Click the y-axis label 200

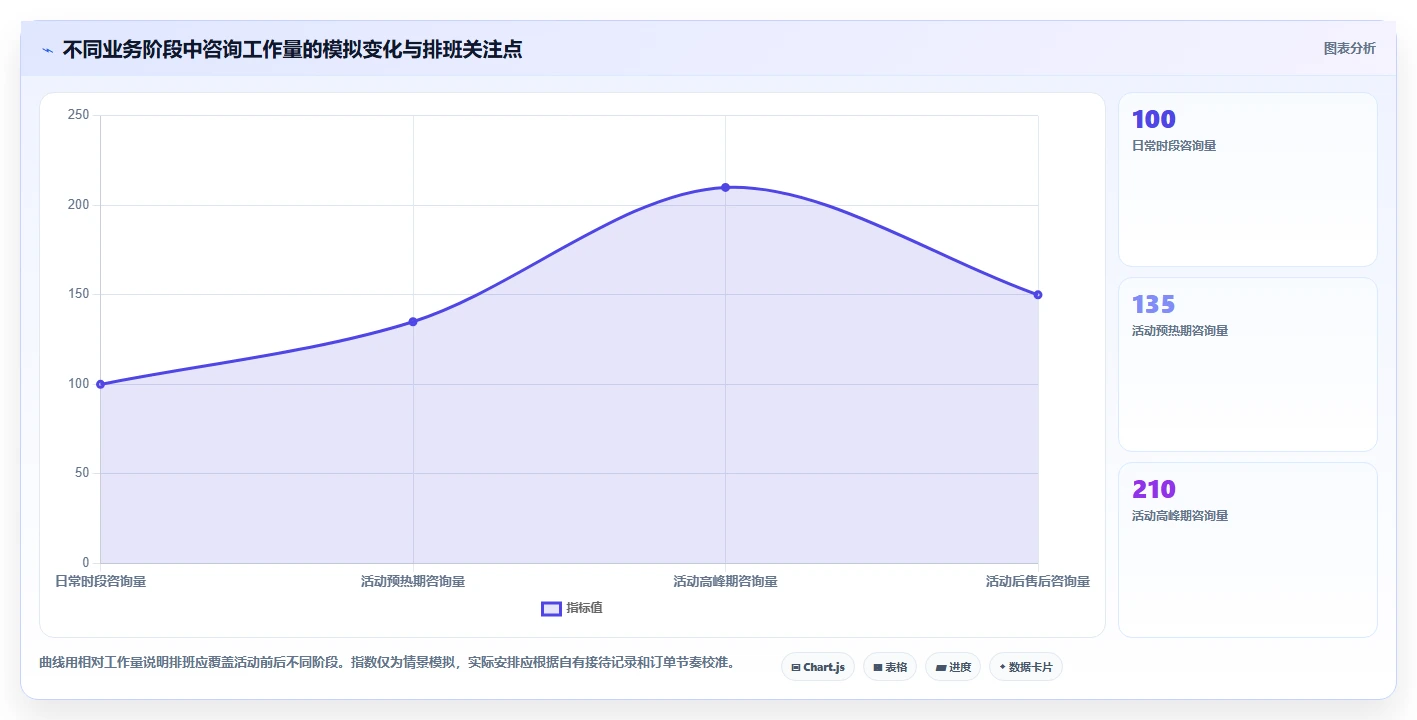79,205
